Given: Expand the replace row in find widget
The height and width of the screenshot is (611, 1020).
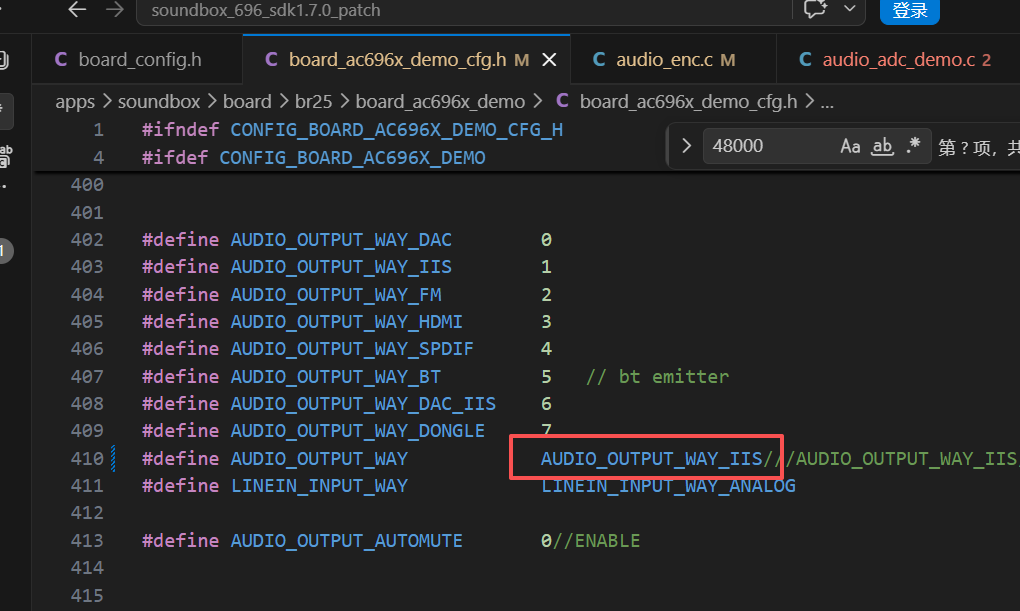Looking at the screenshot, I should [686, 146].
